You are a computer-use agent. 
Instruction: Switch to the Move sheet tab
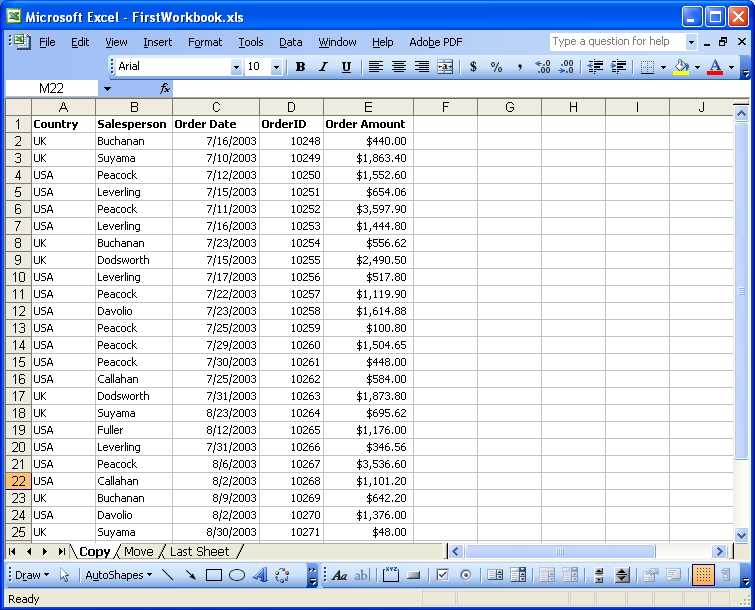(139, 551)
